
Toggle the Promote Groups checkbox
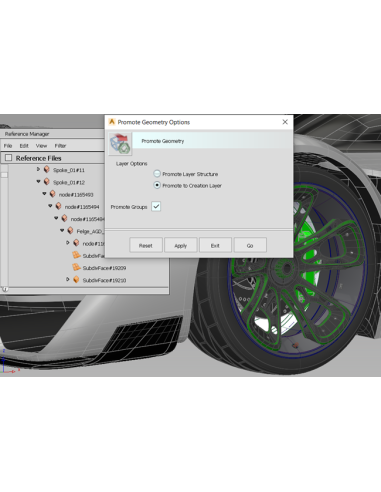tap(156, 207)
